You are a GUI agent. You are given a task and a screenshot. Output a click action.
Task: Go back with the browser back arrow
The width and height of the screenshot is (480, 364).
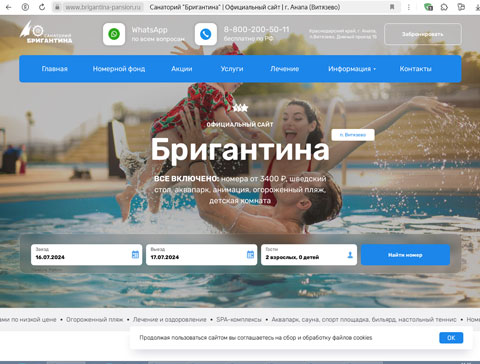click(8, 7)
